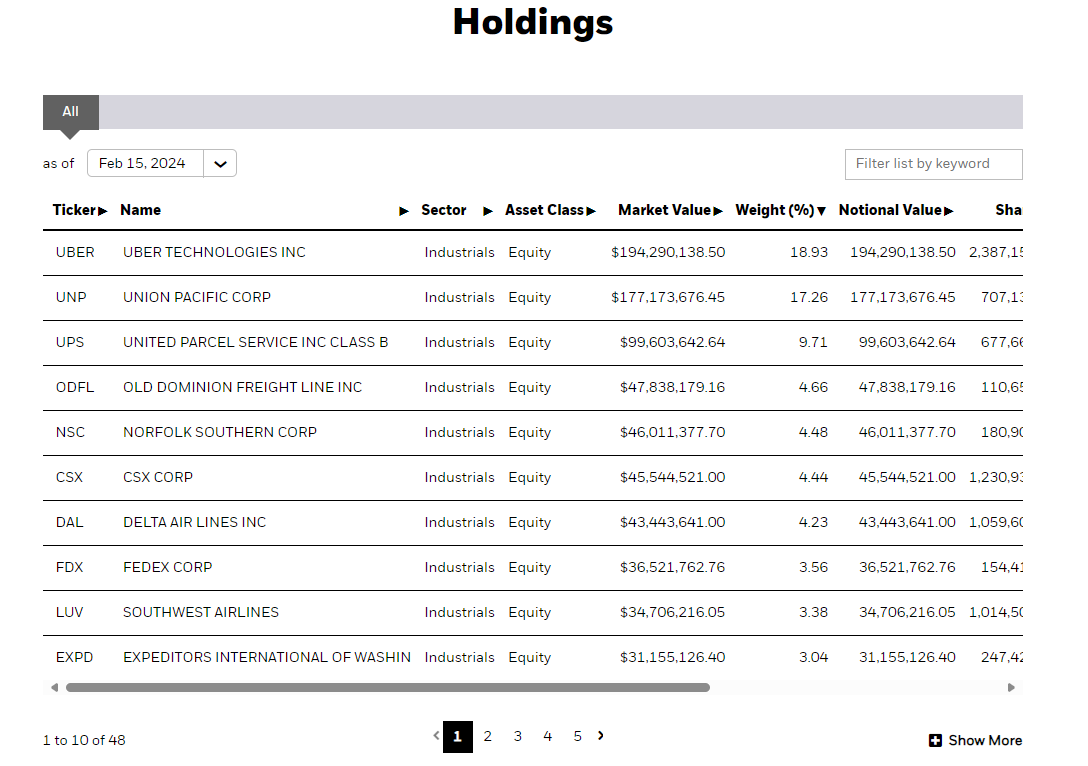Click market value $43,443,641.00
Screen dimensions: 1088x766
[672, 522]
